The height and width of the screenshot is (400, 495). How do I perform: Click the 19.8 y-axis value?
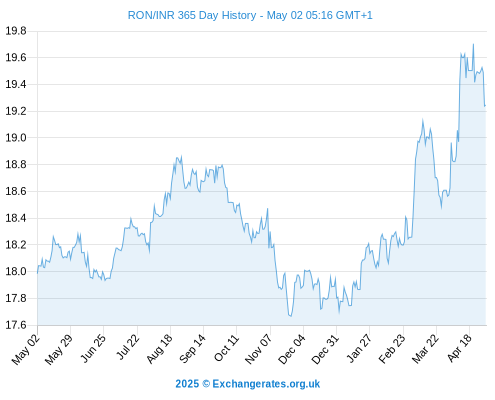(x=16, y=31)
